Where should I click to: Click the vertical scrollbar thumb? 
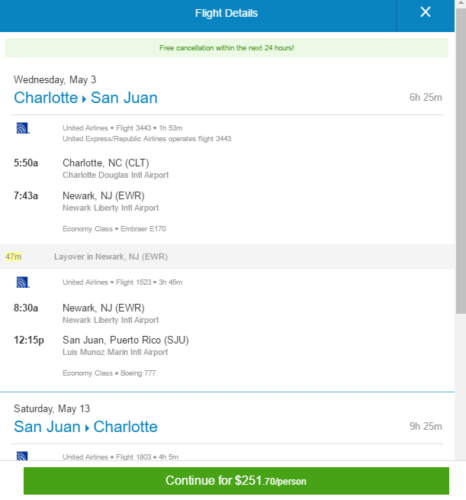pyautogui.click(x=461, y=160)
